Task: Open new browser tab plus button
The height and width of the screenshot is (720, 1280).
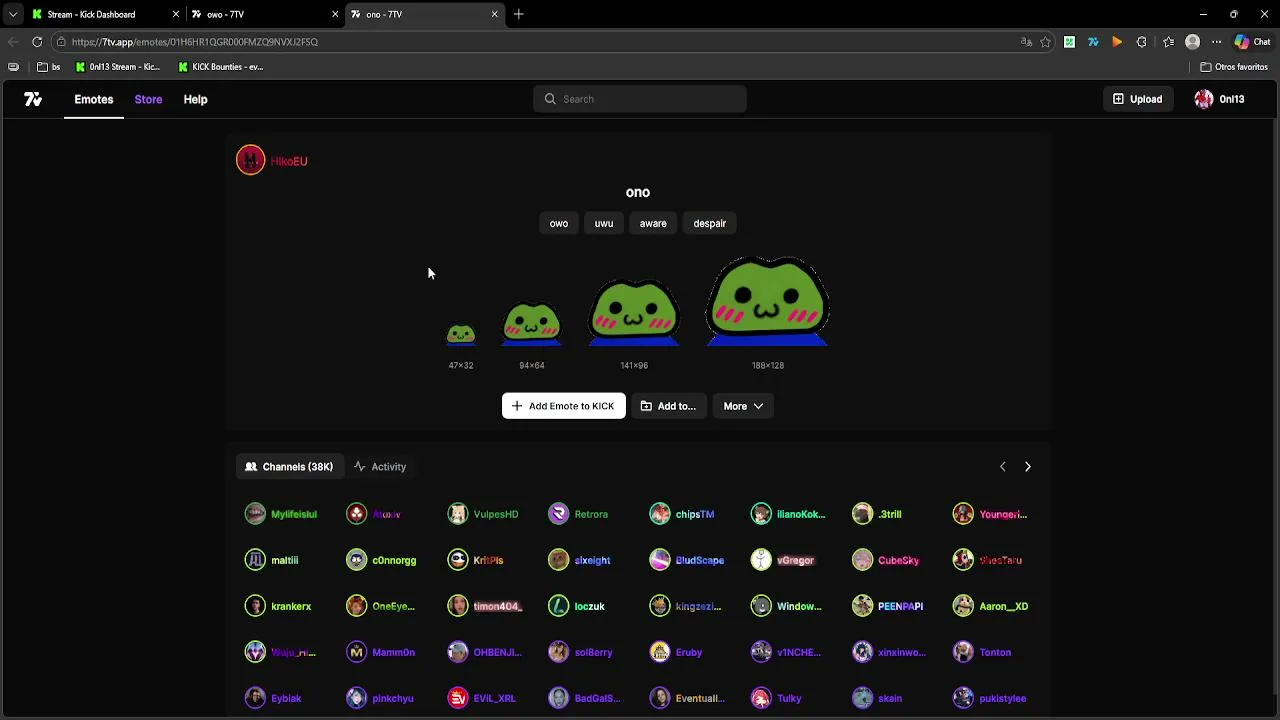Action: click(x=518, y=14)
